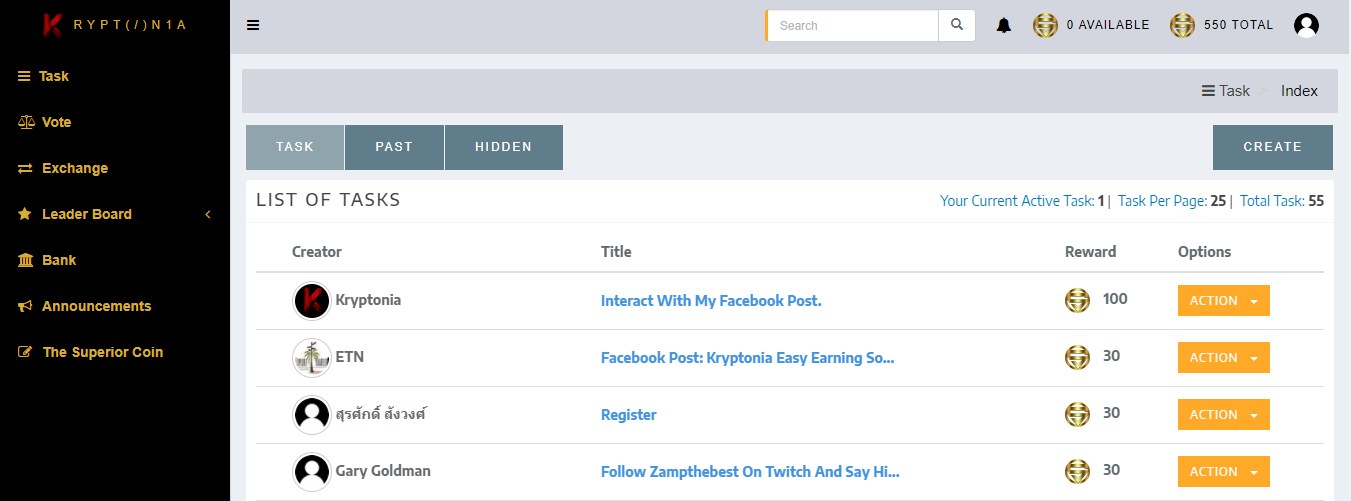1351x501 pixels.
Task: Click the Index breadcrumb
Action: tap(1300, 91)
